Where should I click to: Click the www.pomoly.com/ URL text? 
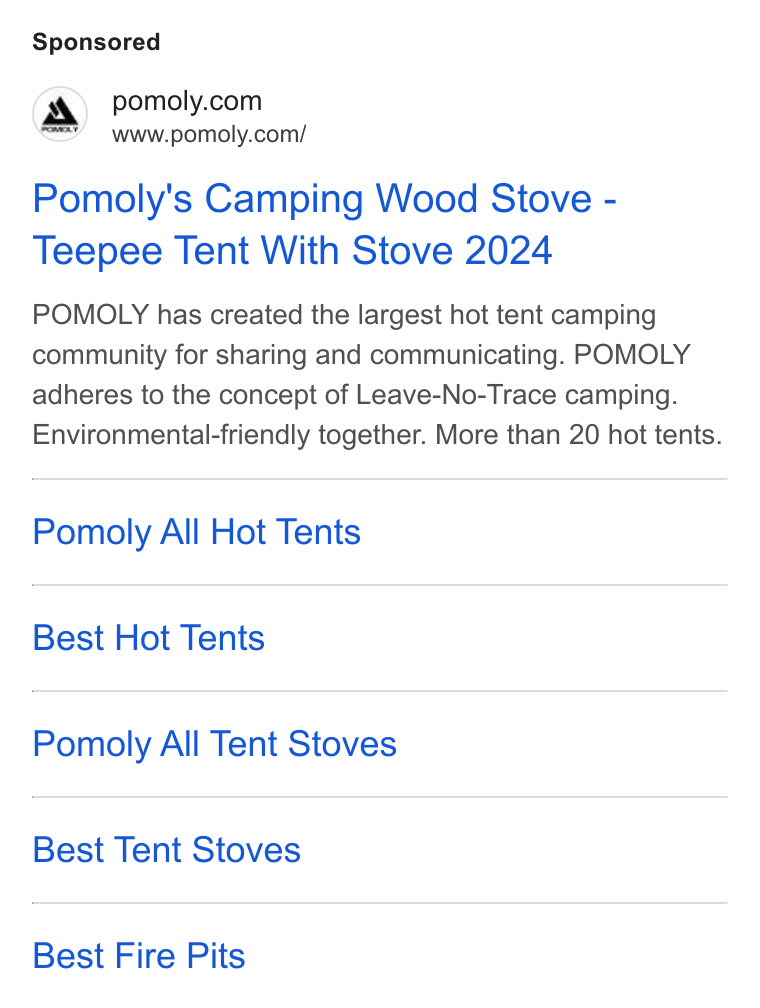point(209,134)
